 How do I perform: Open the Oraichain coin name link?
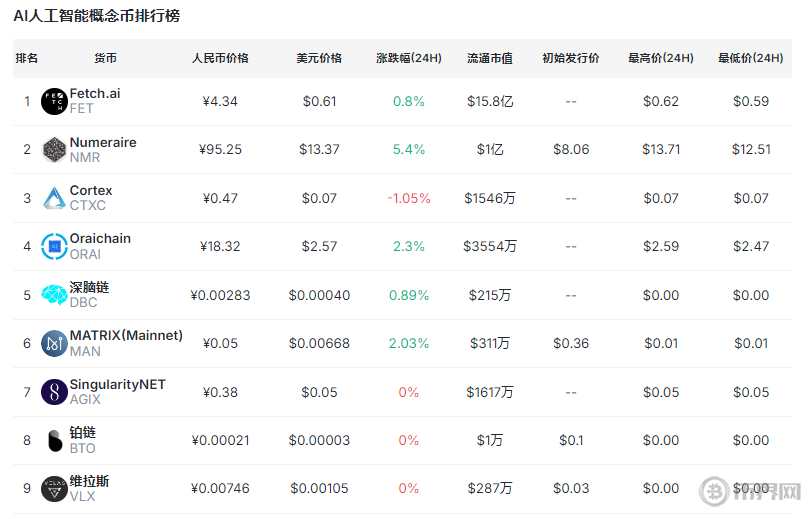[x=100, y=239]
